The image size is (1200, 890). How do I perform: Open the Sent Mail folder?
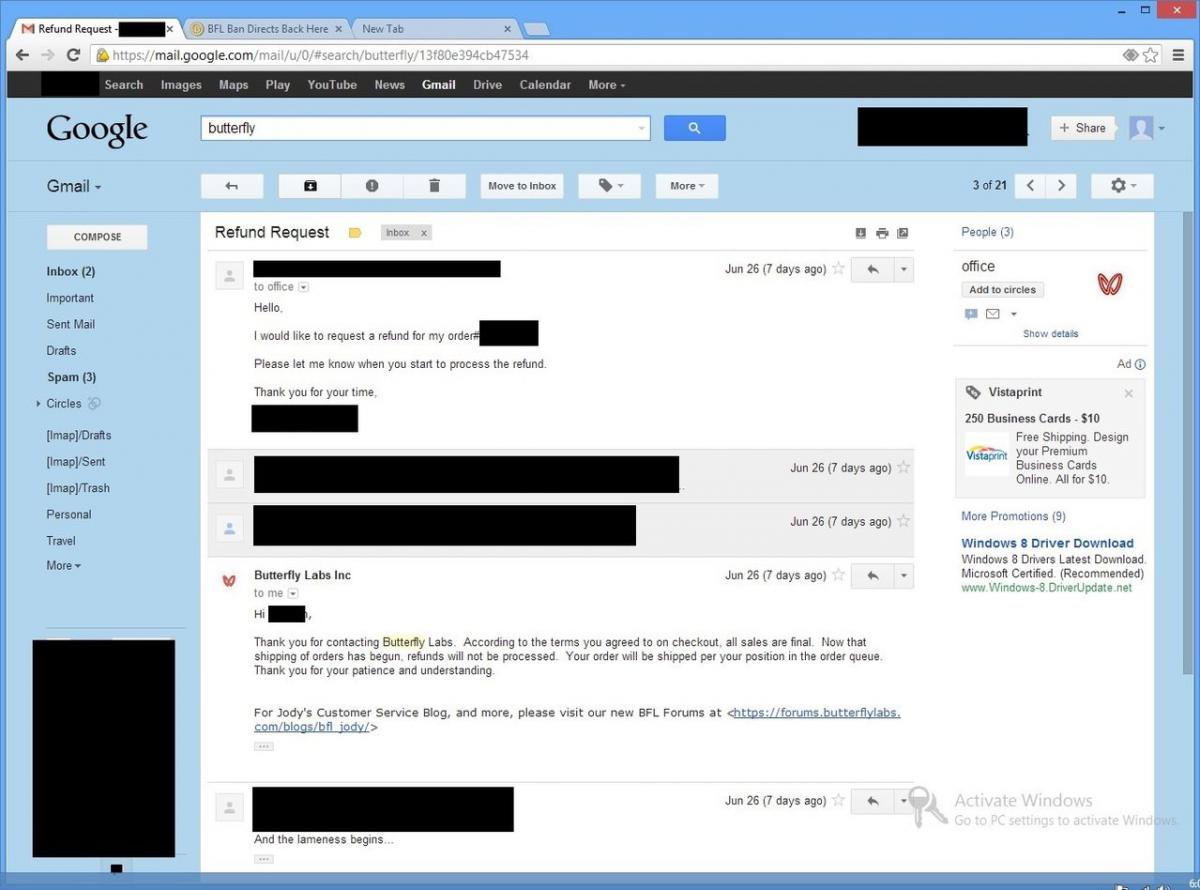pyautogui.click(x=72, y=324)
